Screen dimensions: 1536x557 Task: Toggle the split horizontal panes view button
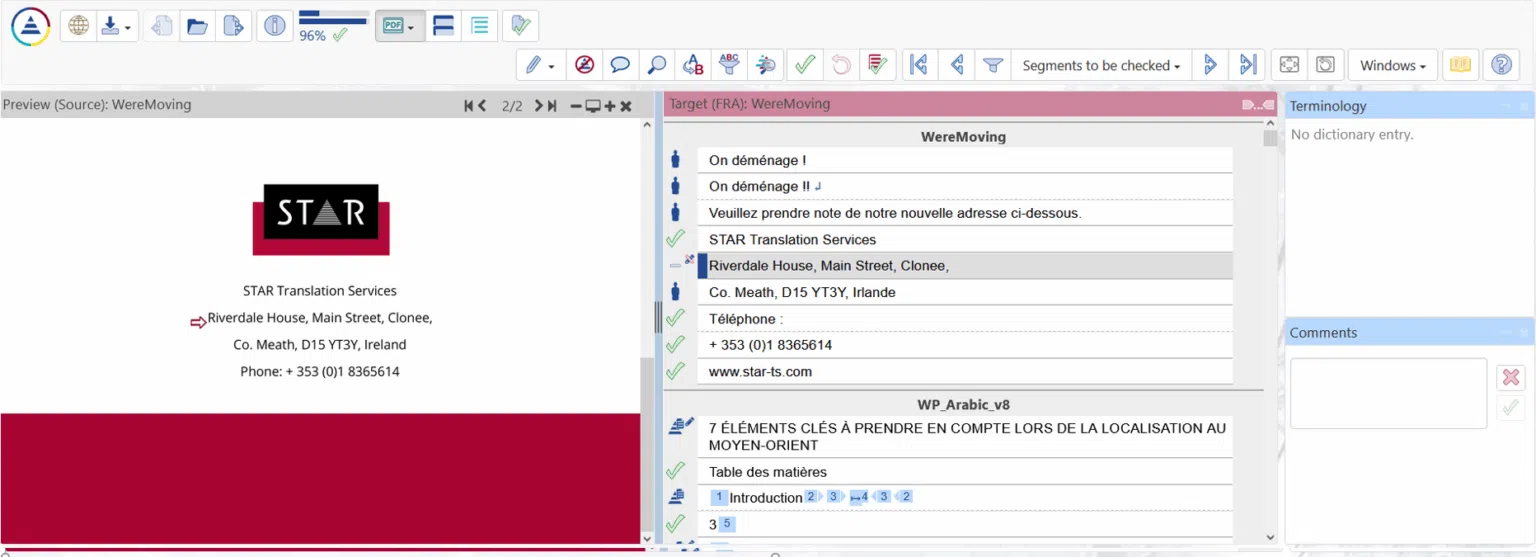point(443,26)
